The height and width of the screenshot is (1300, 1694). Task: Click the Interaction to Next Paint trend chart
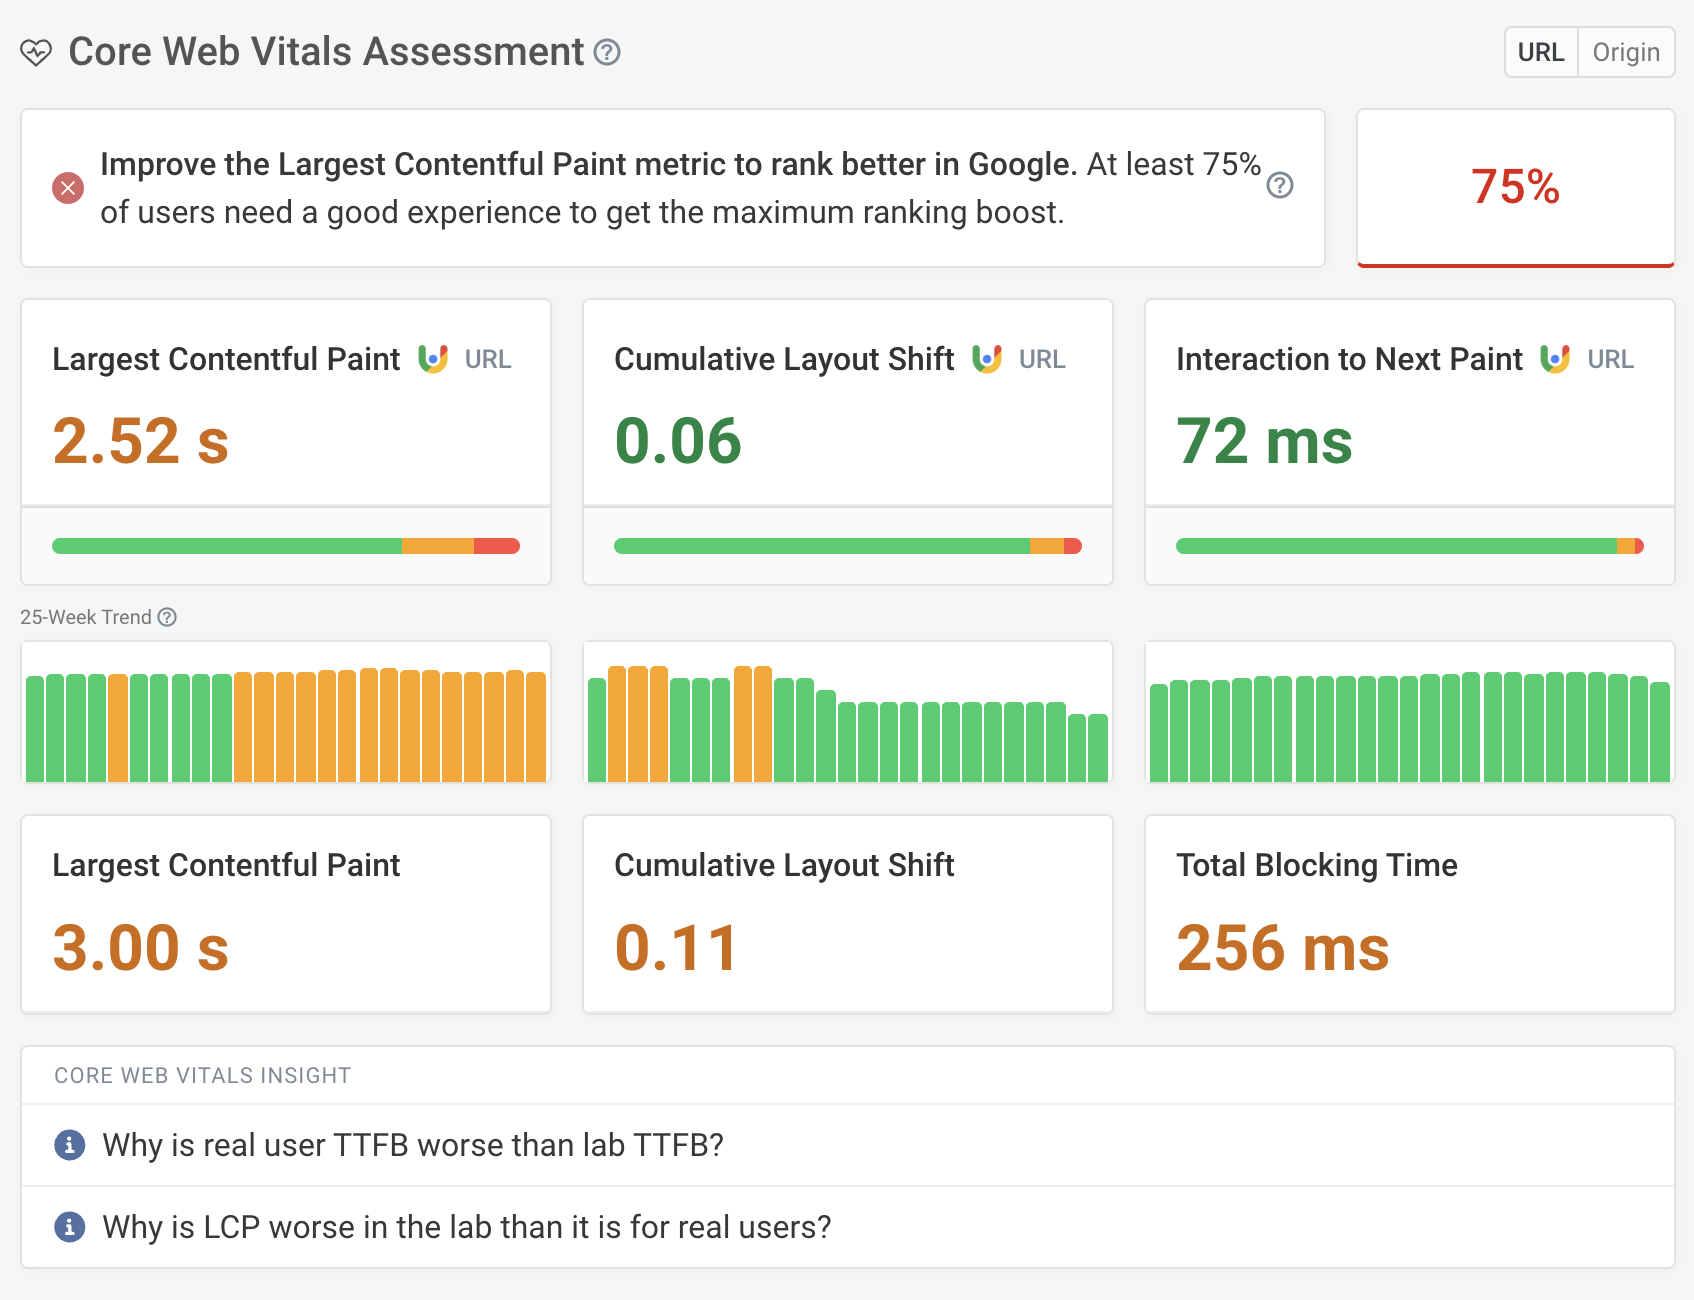click(x=1410, y=712)
